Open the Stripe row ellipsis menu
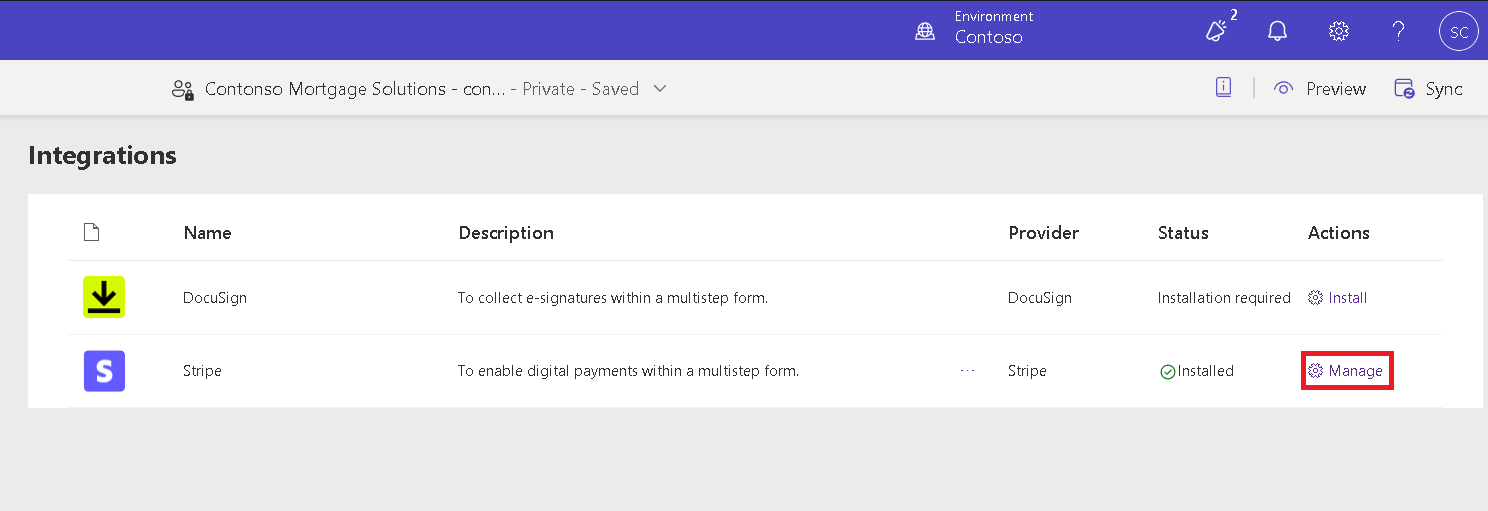The width and height of the screenshot is (1488, 511). pyautogui.click(x=967, y=370)
